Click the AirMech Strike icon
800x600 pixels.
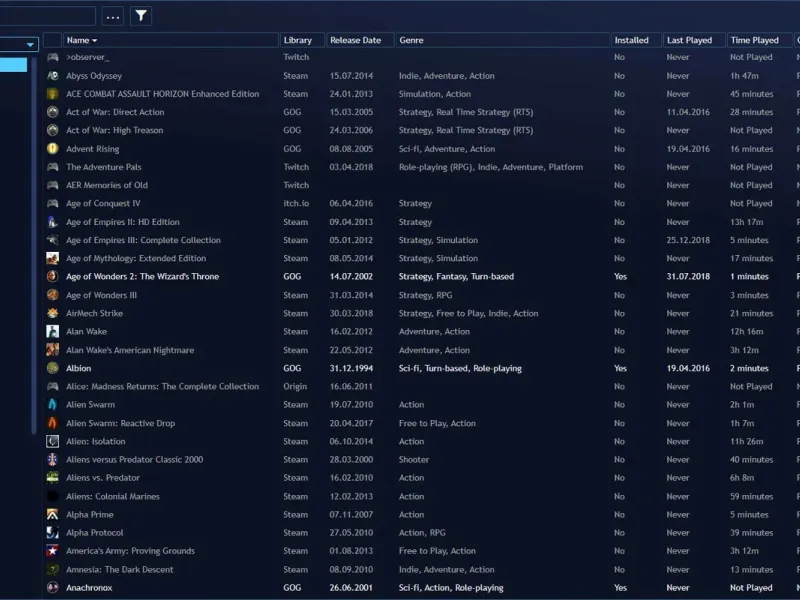[53, 313]
